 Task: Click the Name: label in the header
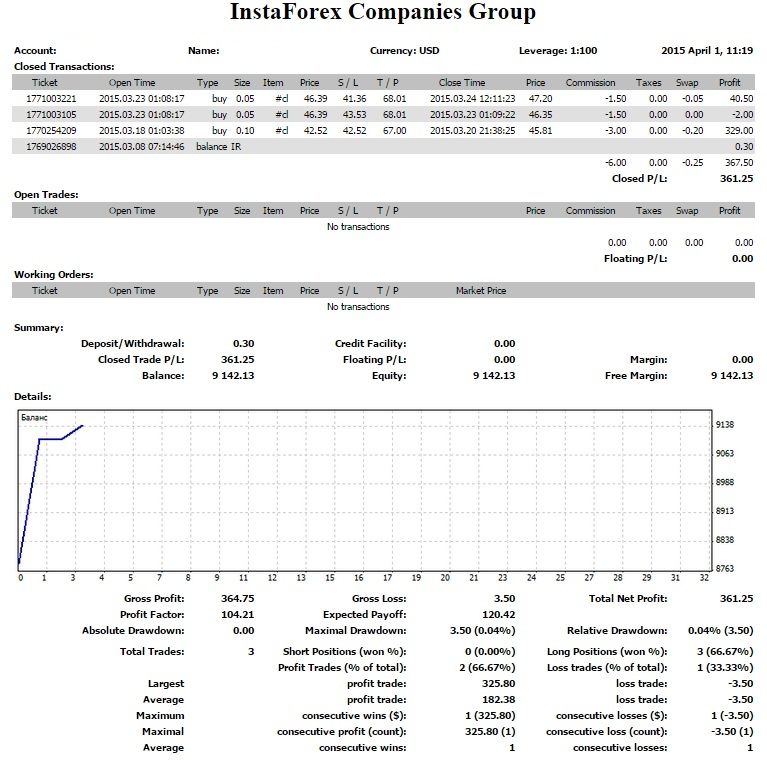[203, 50]
